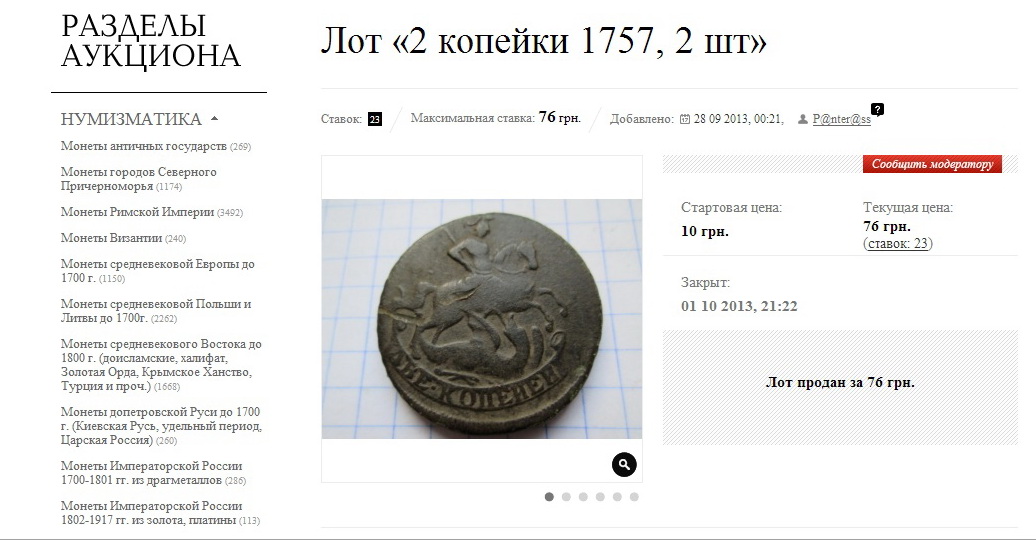Open the НУМИЗМАТИКА section heading
1036x540 pixels.
coord(131,119)
